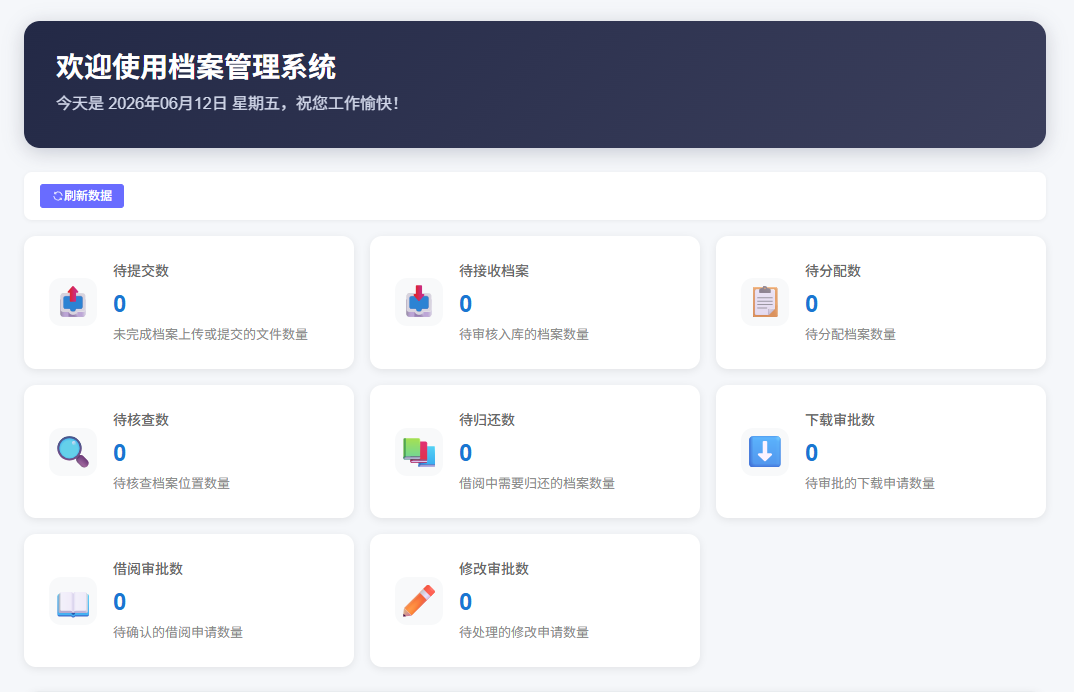Click the books icon for 待归还数
Screen dimensions: 1074x692
[419, 452]
